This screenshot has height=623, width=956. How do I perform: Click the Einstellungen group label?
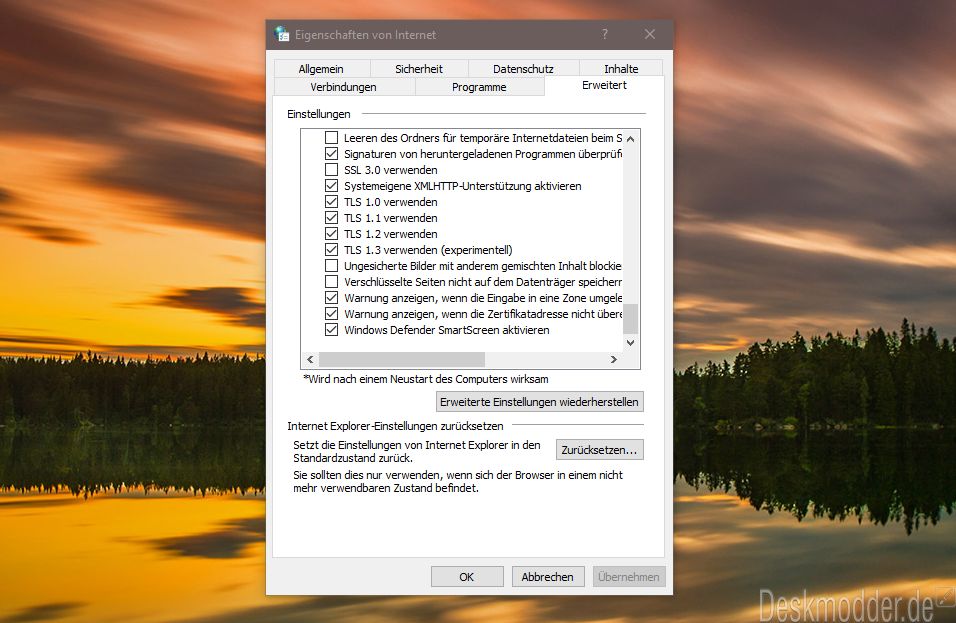319,114
